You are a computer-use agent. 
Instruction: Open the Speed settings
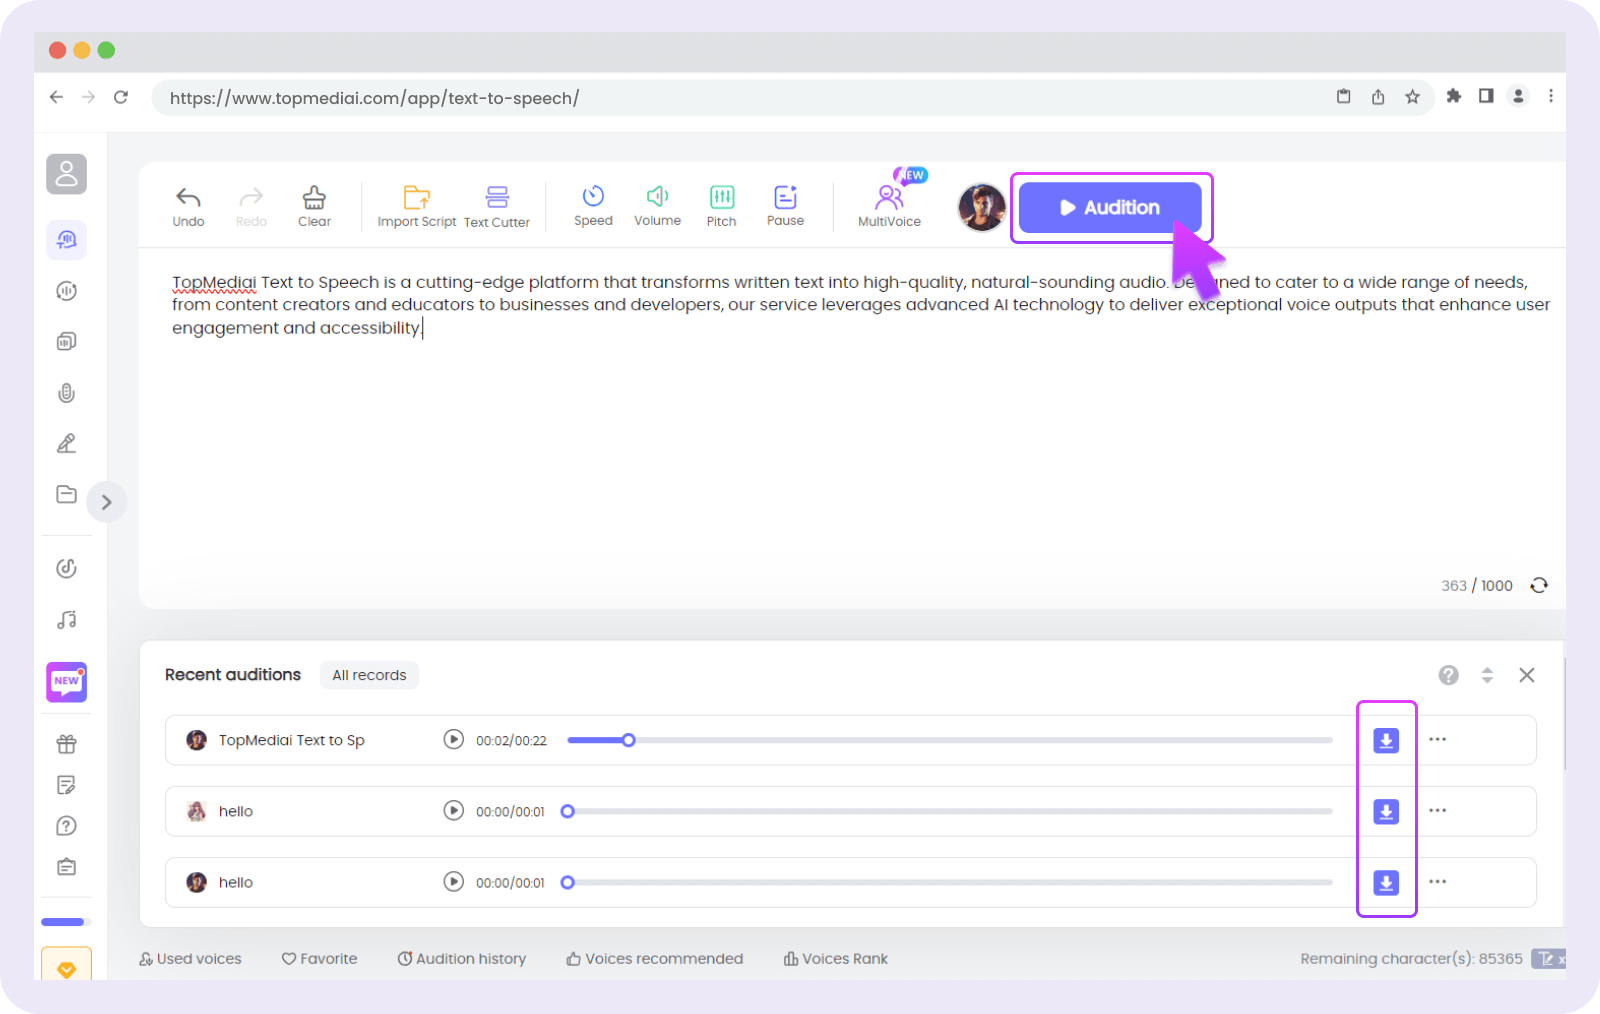coord(593,205)
